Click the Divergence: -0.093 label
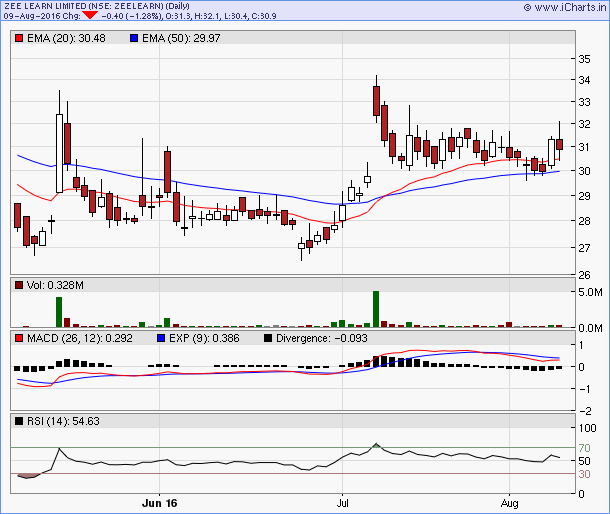 (x=322, y=338)
